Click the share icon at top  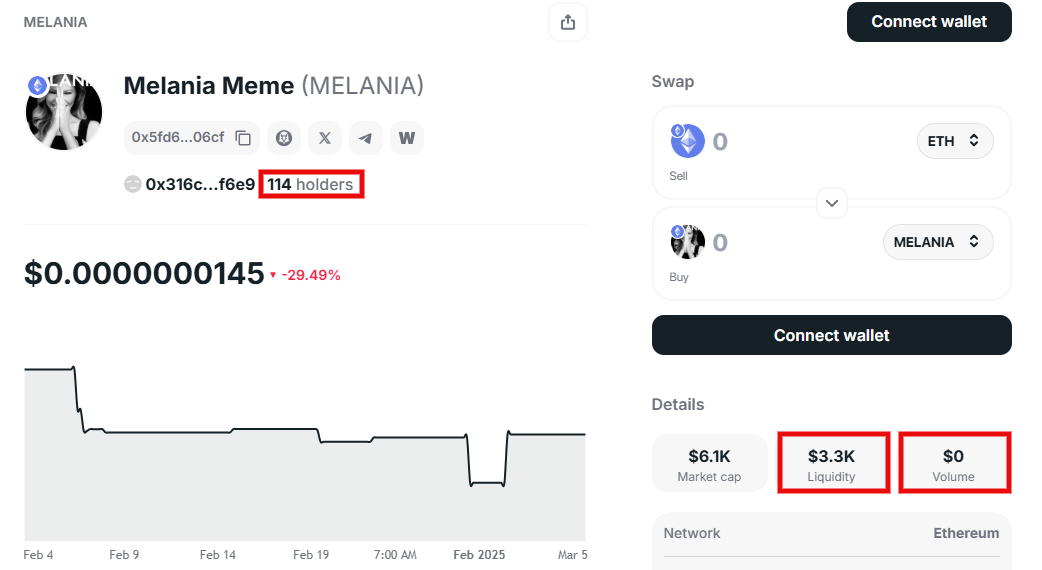(568, 23)
